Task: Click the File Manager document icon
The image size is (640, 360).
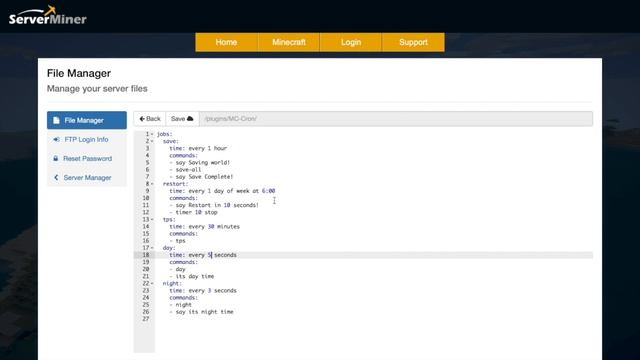Action: point(56,120)
